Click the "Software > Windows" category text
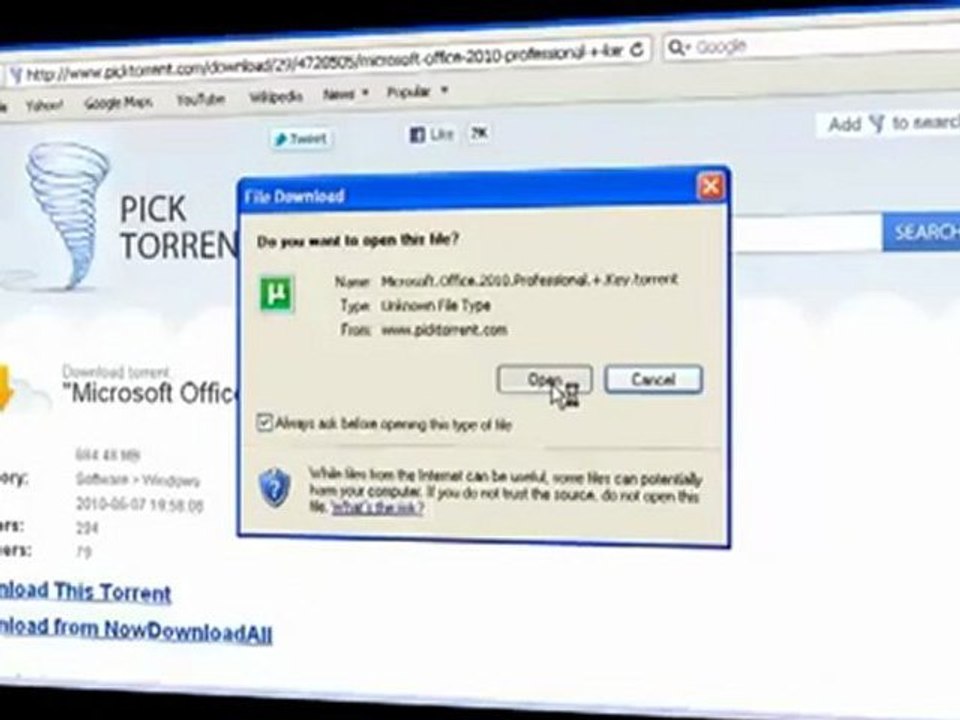Viewport: 960px width, 720px height. (138, 479)
